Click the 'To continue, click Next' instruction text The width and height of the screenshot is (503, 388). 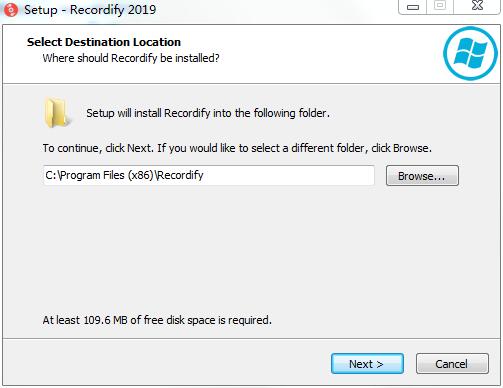(x=237, y=148)
